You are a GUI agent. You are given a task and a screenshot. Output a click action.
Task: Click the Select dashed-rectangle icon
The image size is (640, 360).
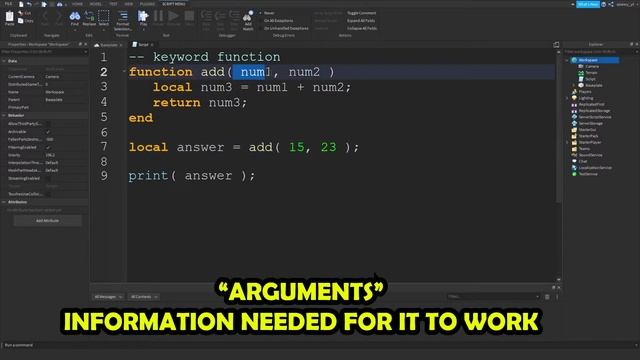point(104,16)
